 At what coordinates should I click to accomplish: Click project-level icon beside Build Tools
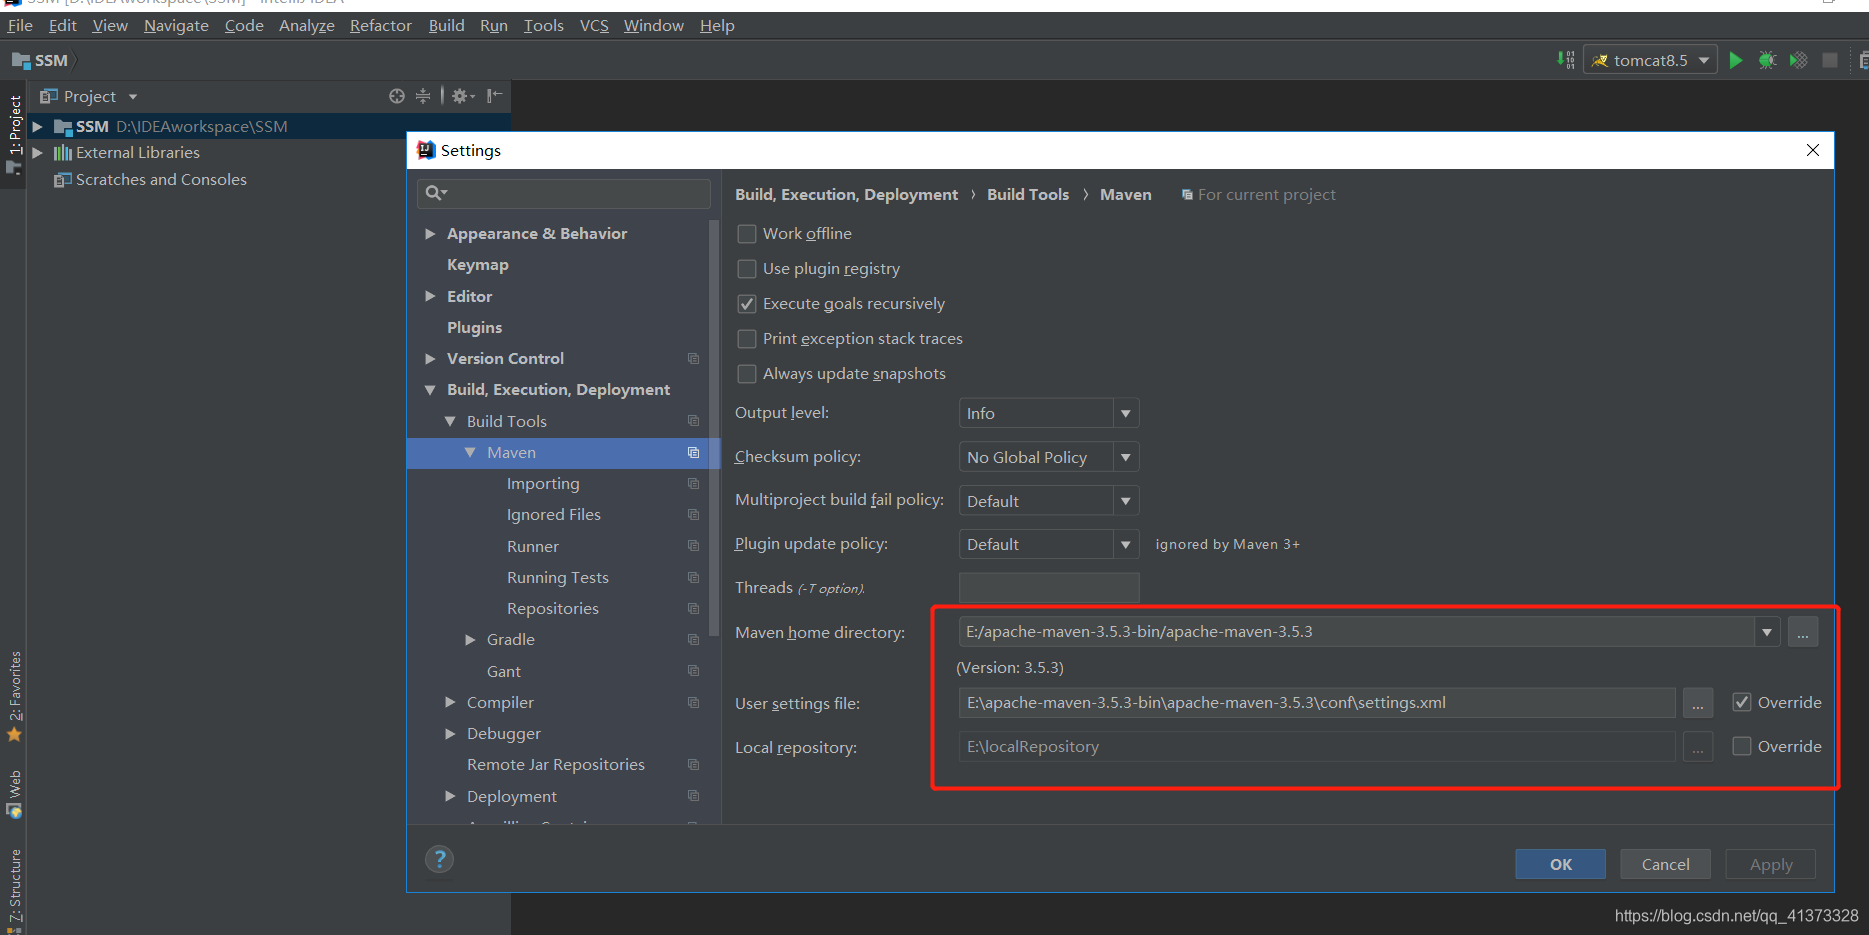[x=693, y=421]
